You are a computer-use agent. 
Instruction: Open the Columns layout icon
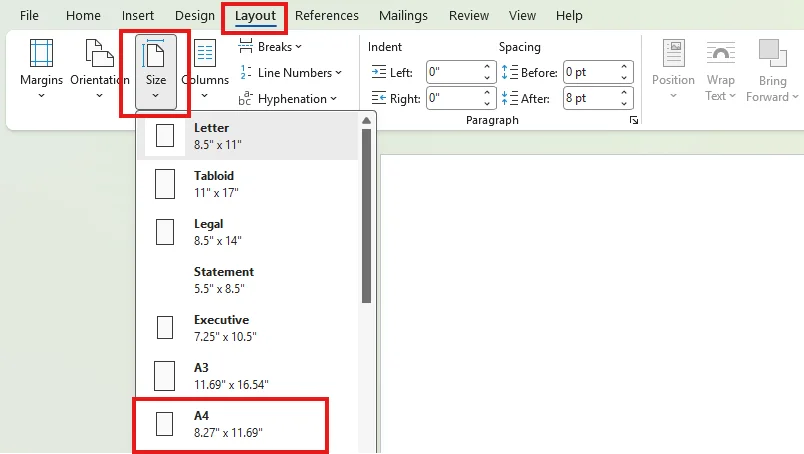pos(205,53)
